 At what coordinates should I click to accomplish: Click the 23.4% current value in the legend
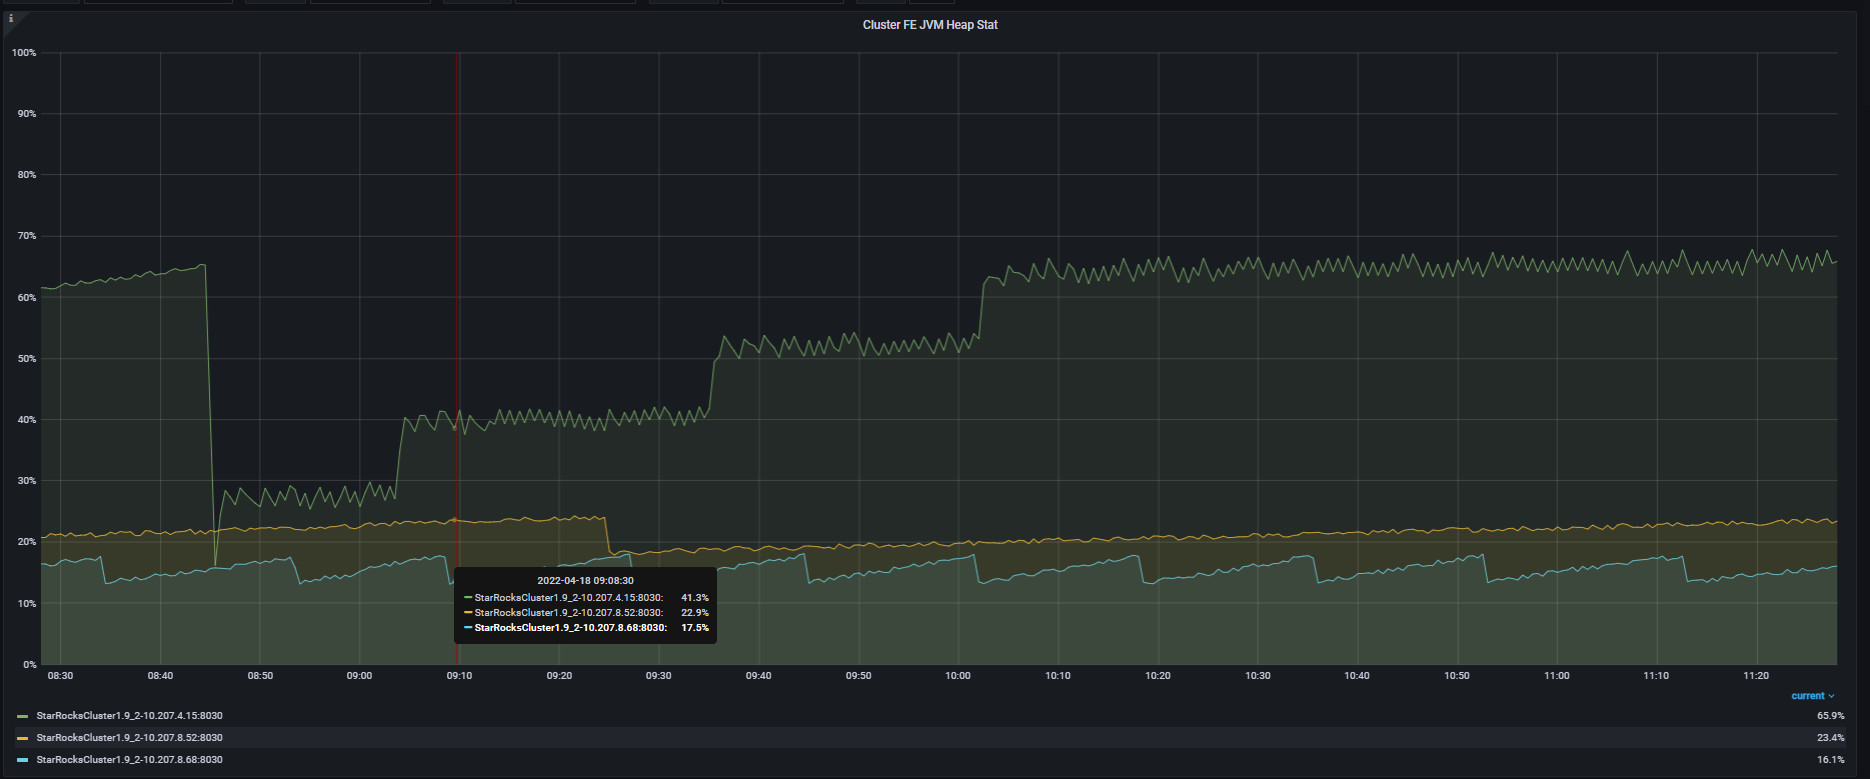1830,738
